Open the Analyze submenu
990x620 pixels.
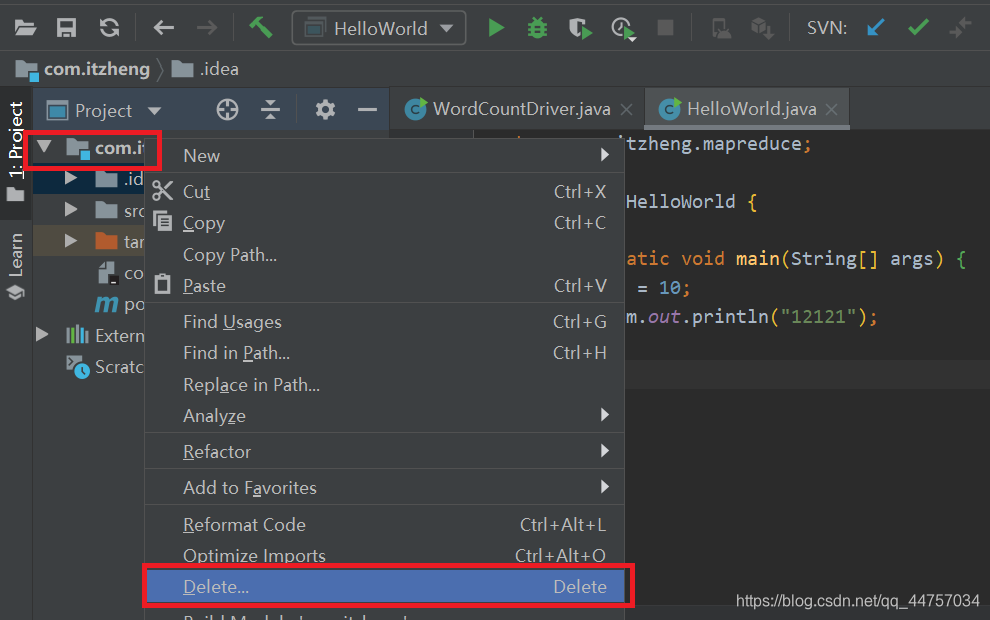[385, 415]
